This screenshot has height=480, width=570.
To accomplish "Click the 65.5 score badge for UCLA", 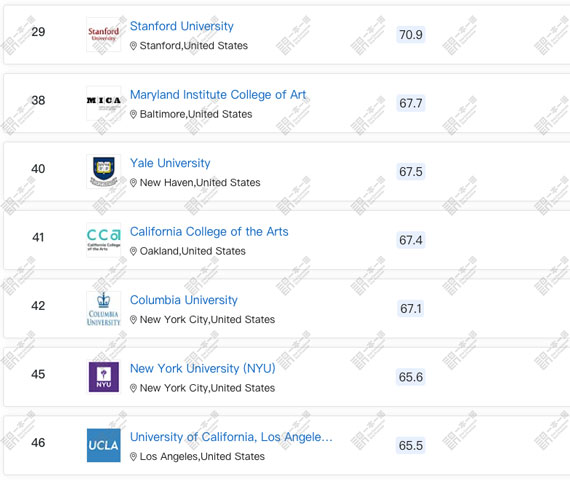I will click(x=410, y=445).
